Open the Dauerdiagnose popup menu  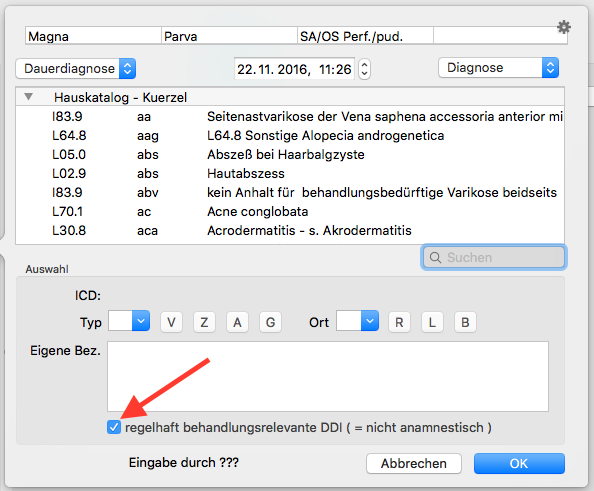tap(76, 69)
